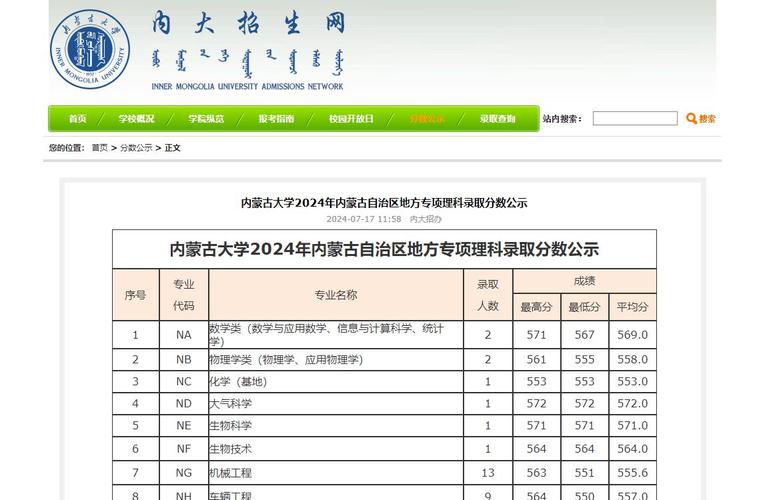Click the 物理学类 major name cell

336,360
